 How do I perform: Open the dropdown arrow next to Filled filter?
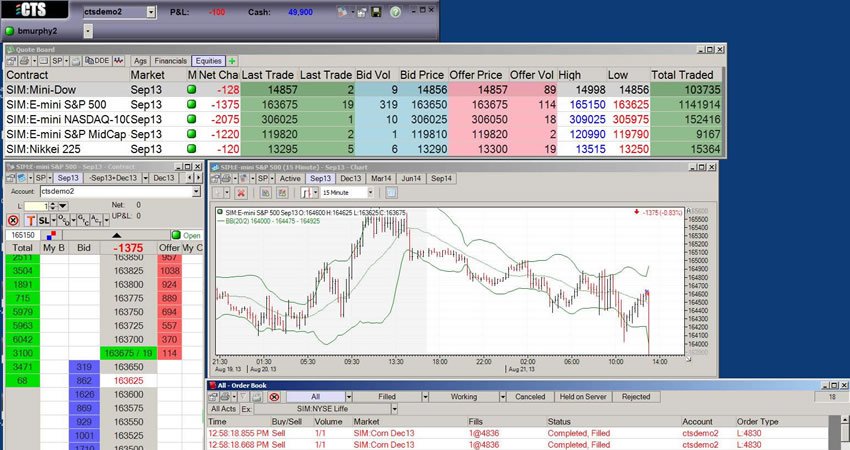[425, 397]
